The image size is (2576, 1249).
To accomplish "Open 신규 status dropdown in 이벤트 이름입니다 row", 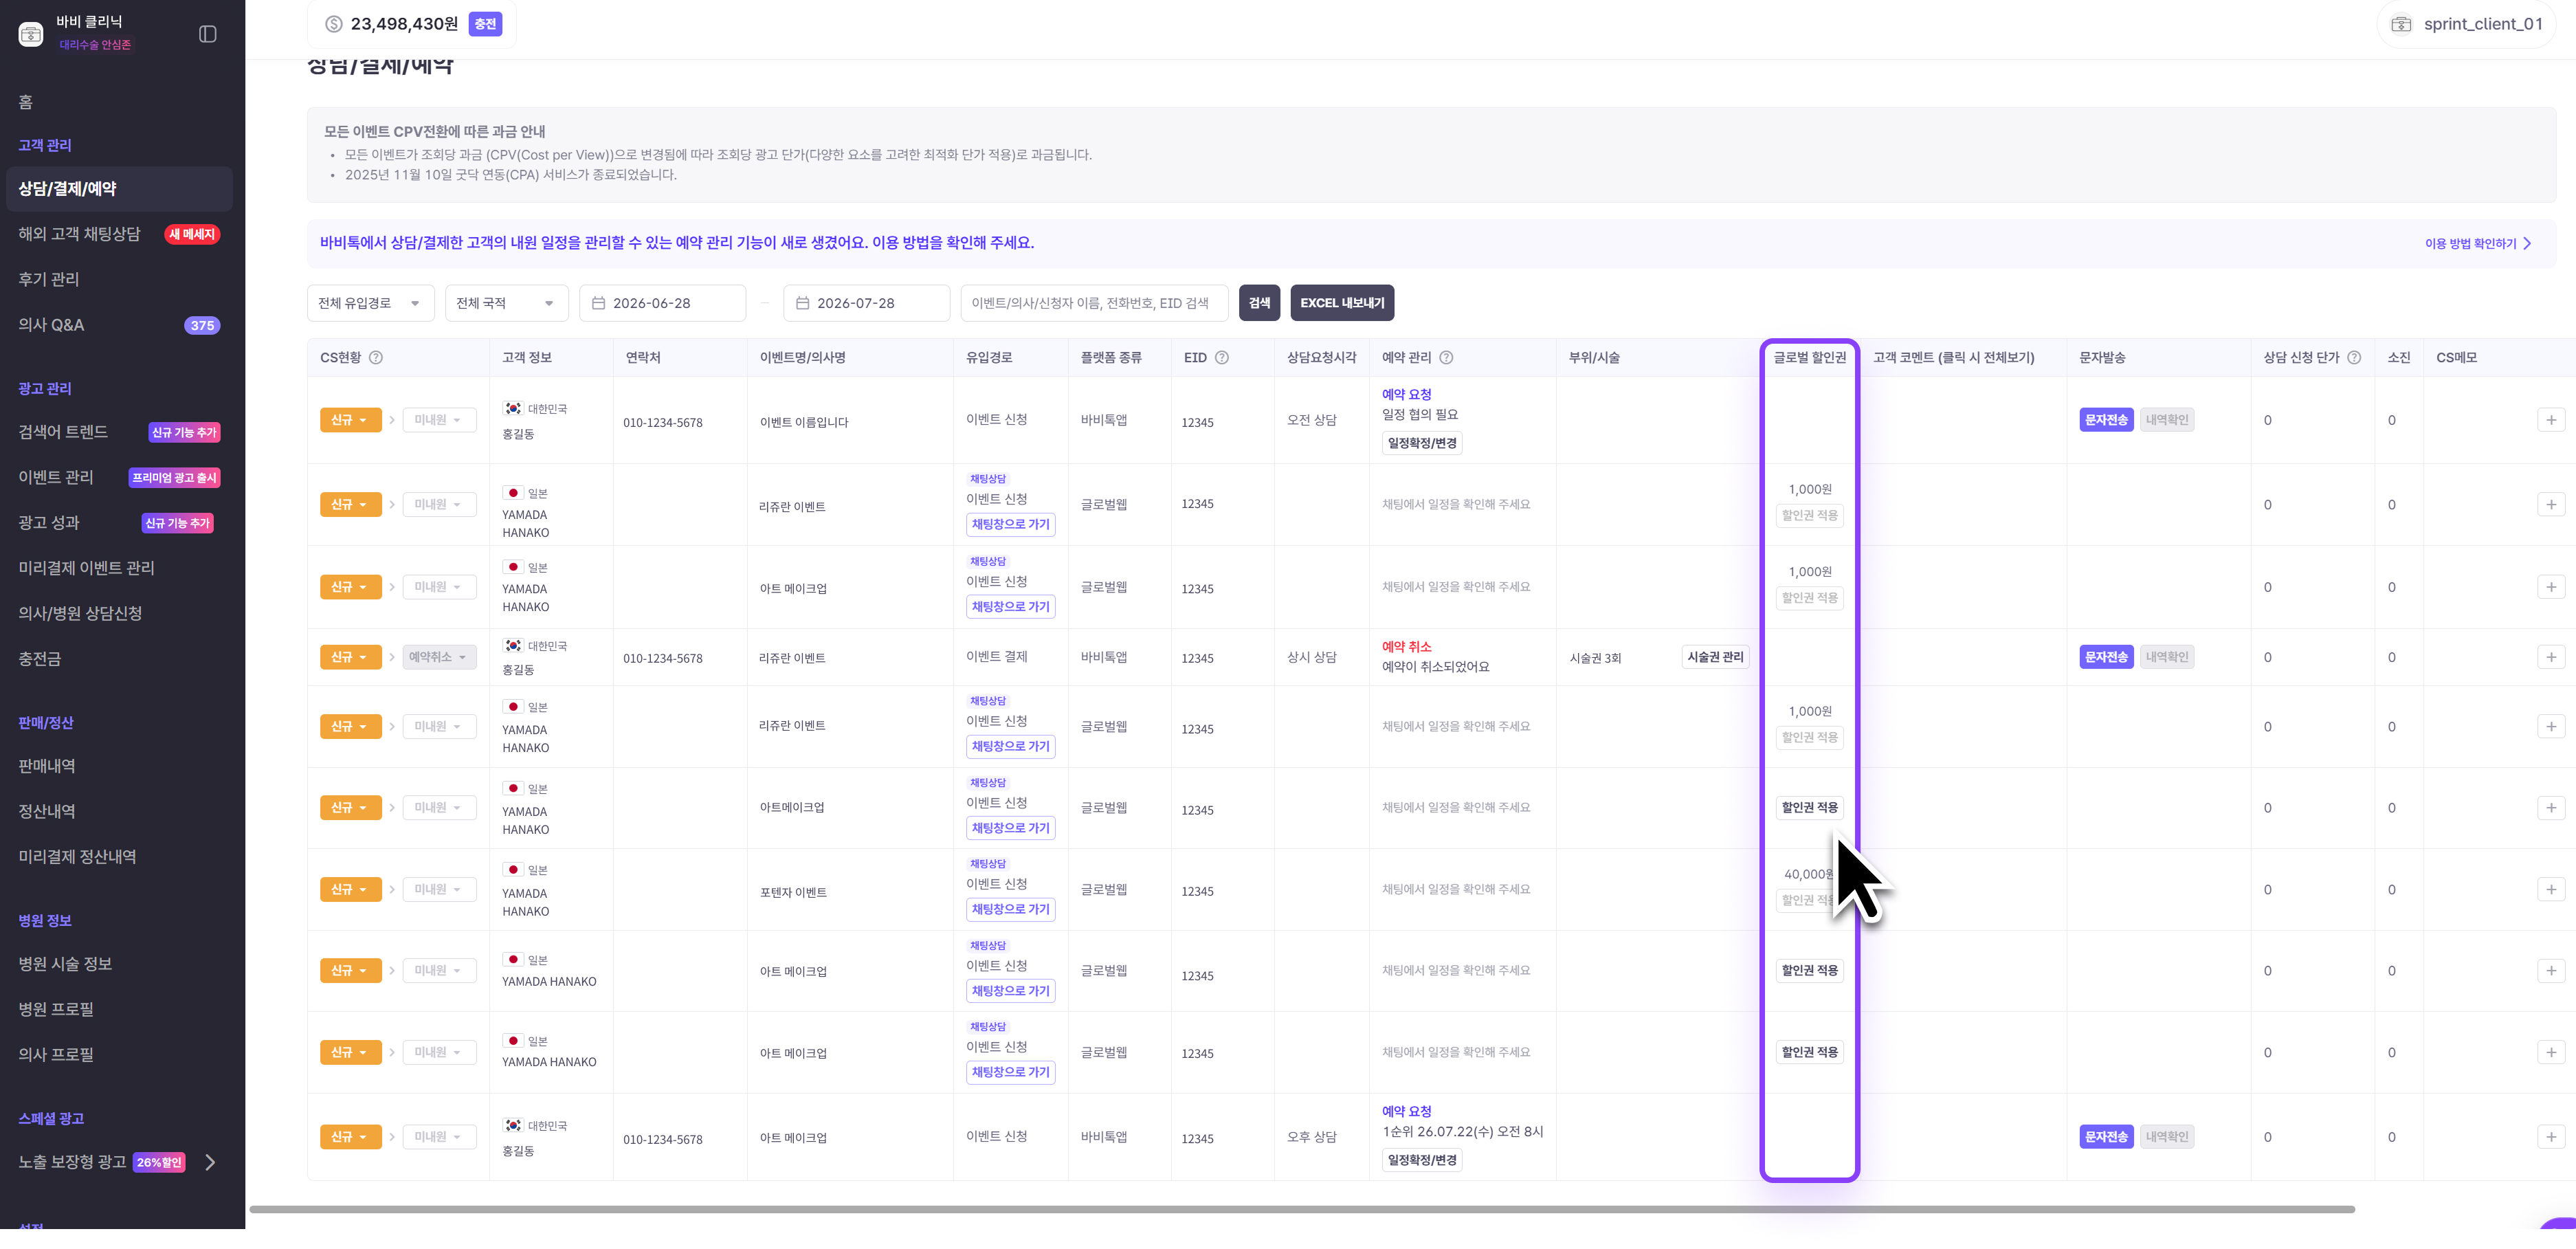I will [x=351, y=420].
